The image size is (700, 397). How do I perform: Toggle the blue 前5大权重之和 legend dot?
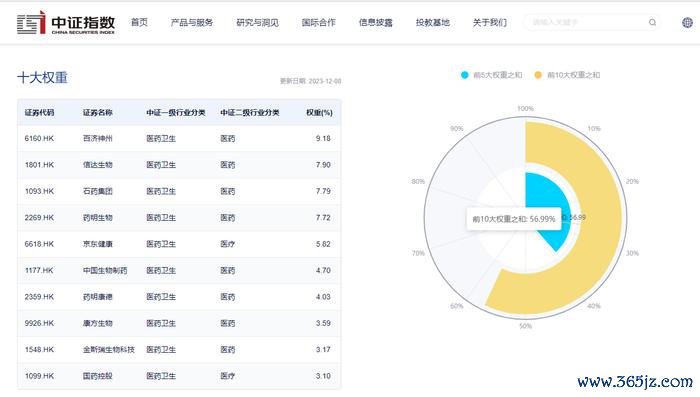(464, 75)
